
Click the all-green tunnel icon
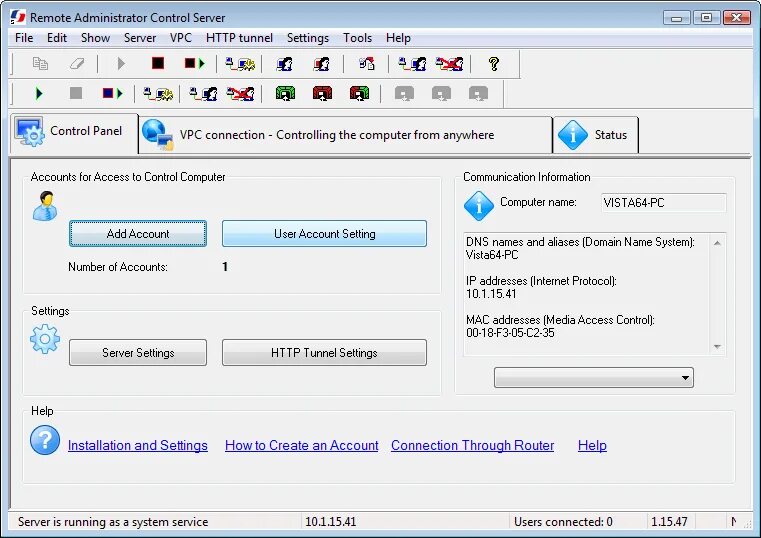click(x=285, y=93)
